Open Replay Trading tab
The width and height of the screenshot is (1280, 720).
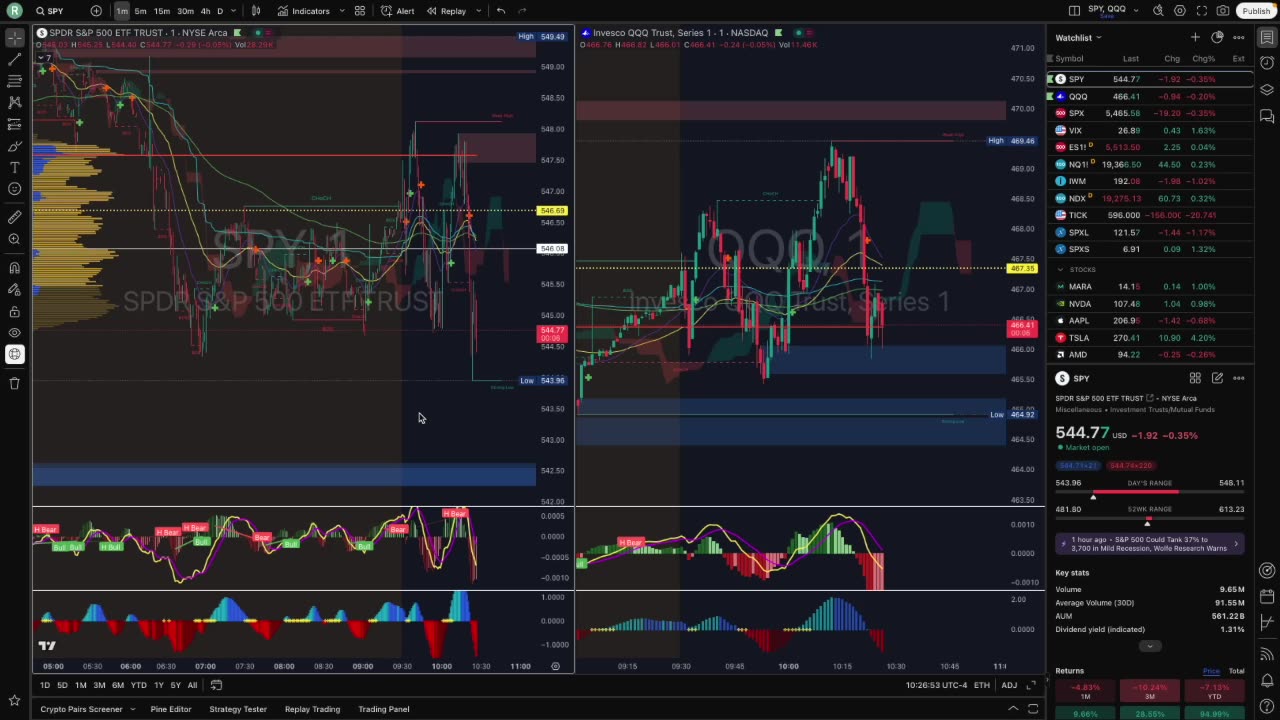pyautogui.click(x=312, y=709)
